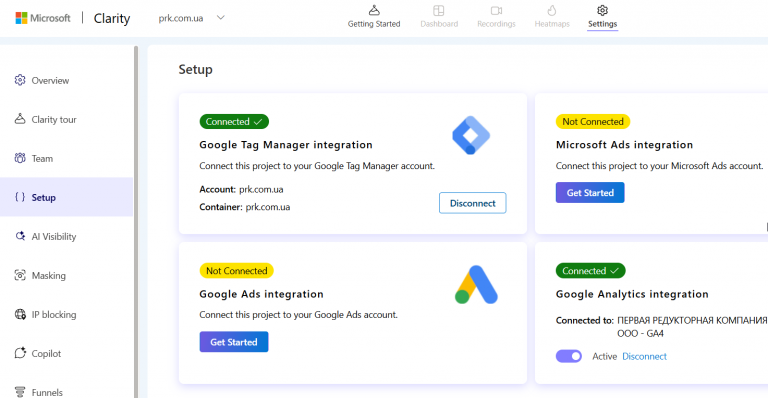Open the Masking settings page

66,275
